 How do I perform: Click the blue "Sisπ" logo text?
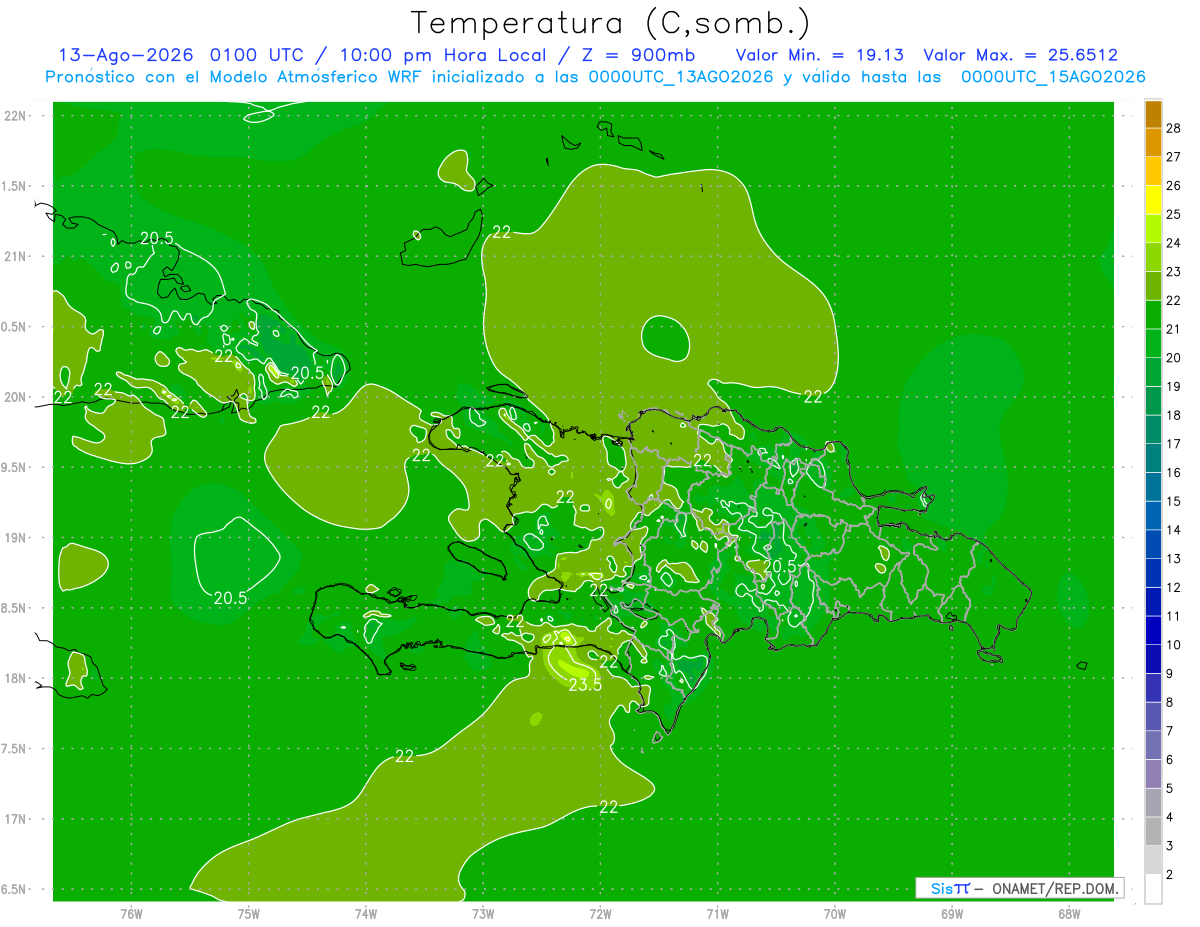point(949,888)
